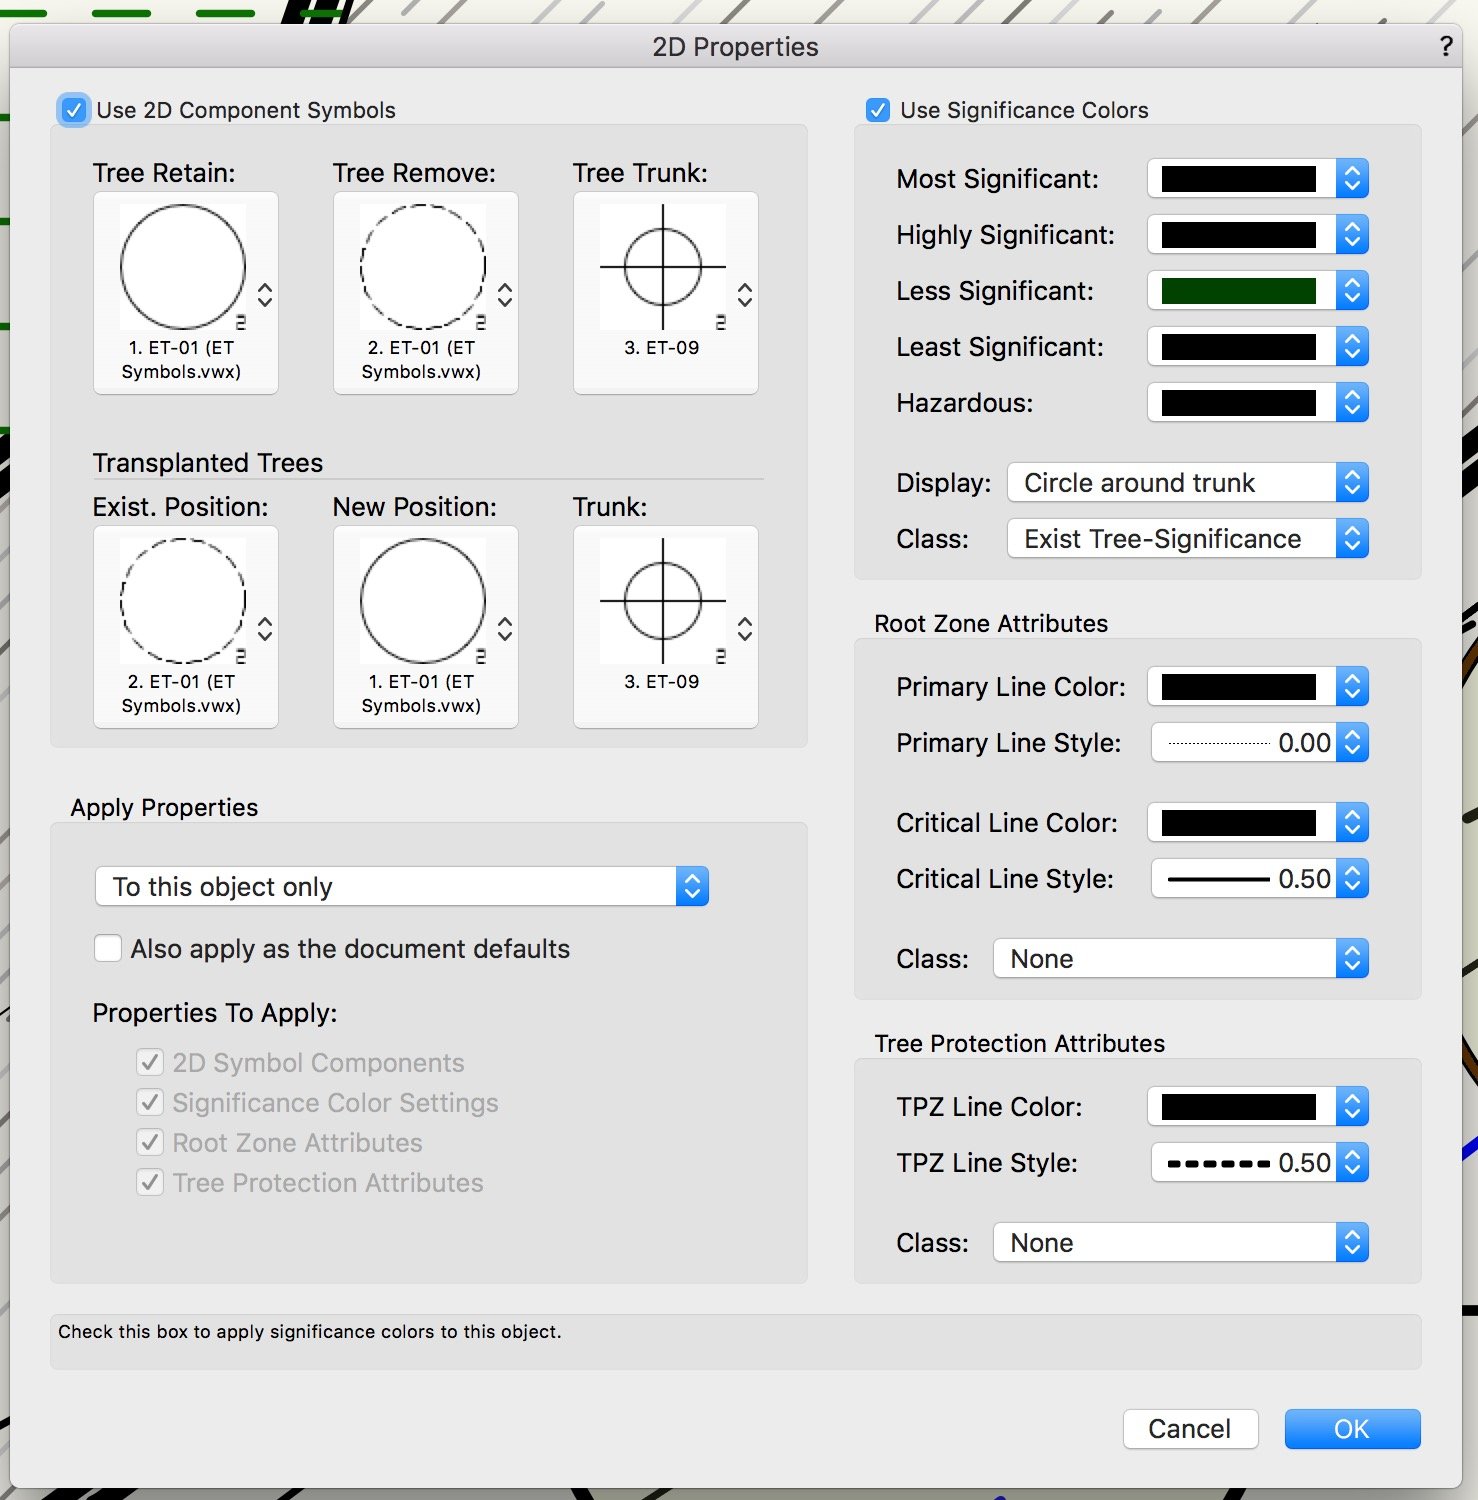Uncheck Use Significance Colors
Image resolution: width=1478 pixels, height=1500 pixels.
coord(877,110)
